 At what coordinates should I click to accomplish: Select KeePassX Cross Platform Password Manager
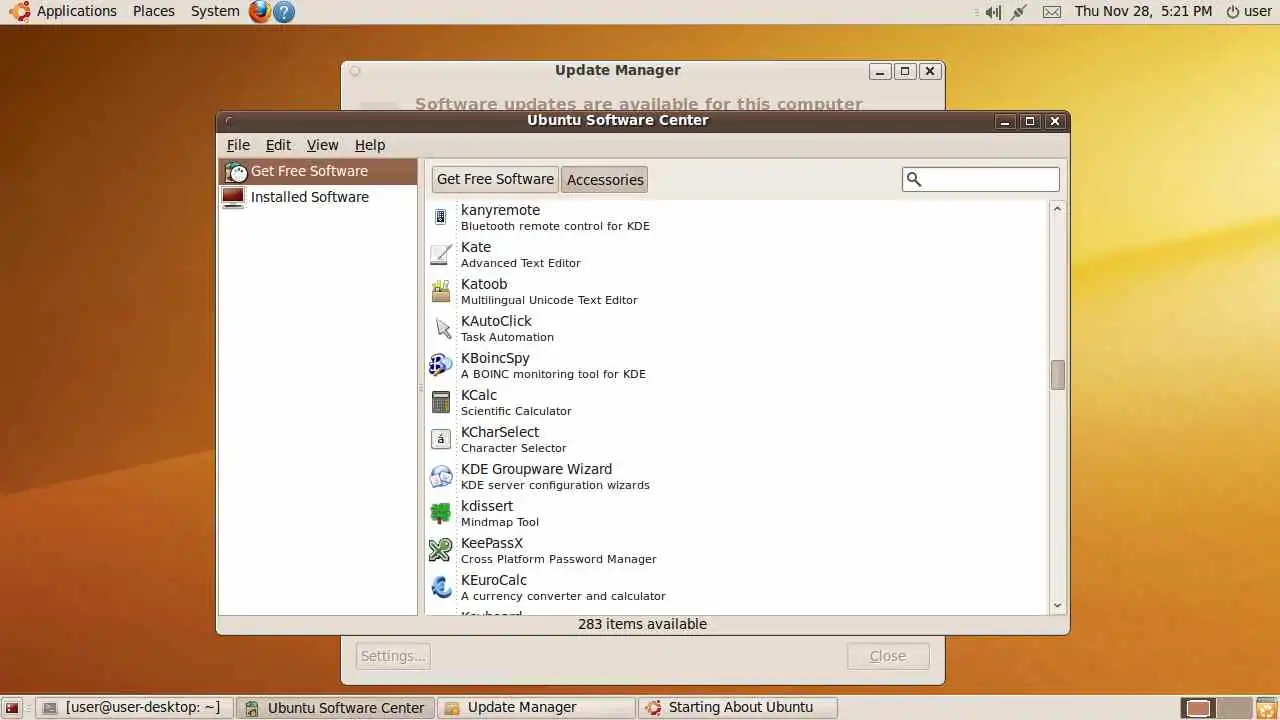[x=737, y=550]
